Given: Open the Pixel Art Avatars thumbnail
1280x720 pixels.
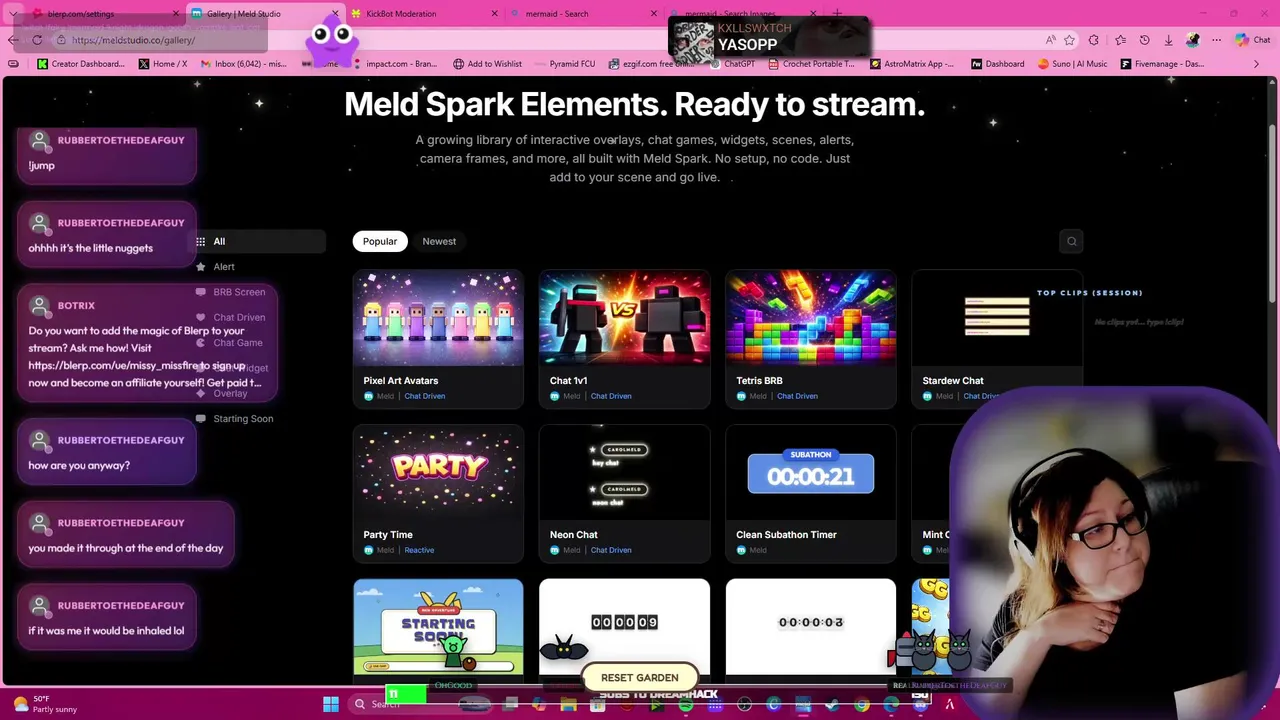Looking at the screenshot, I should click(x=438, y=318).
